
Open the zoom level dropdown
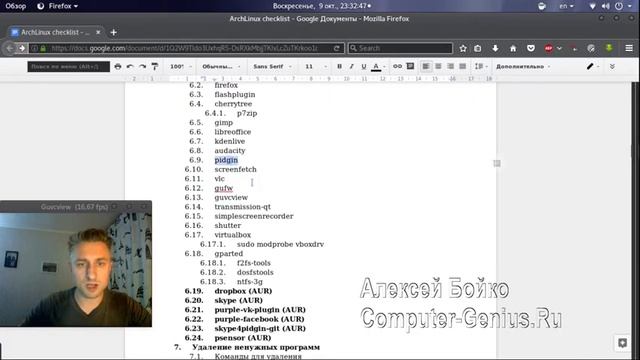click(x=181, y=67)
